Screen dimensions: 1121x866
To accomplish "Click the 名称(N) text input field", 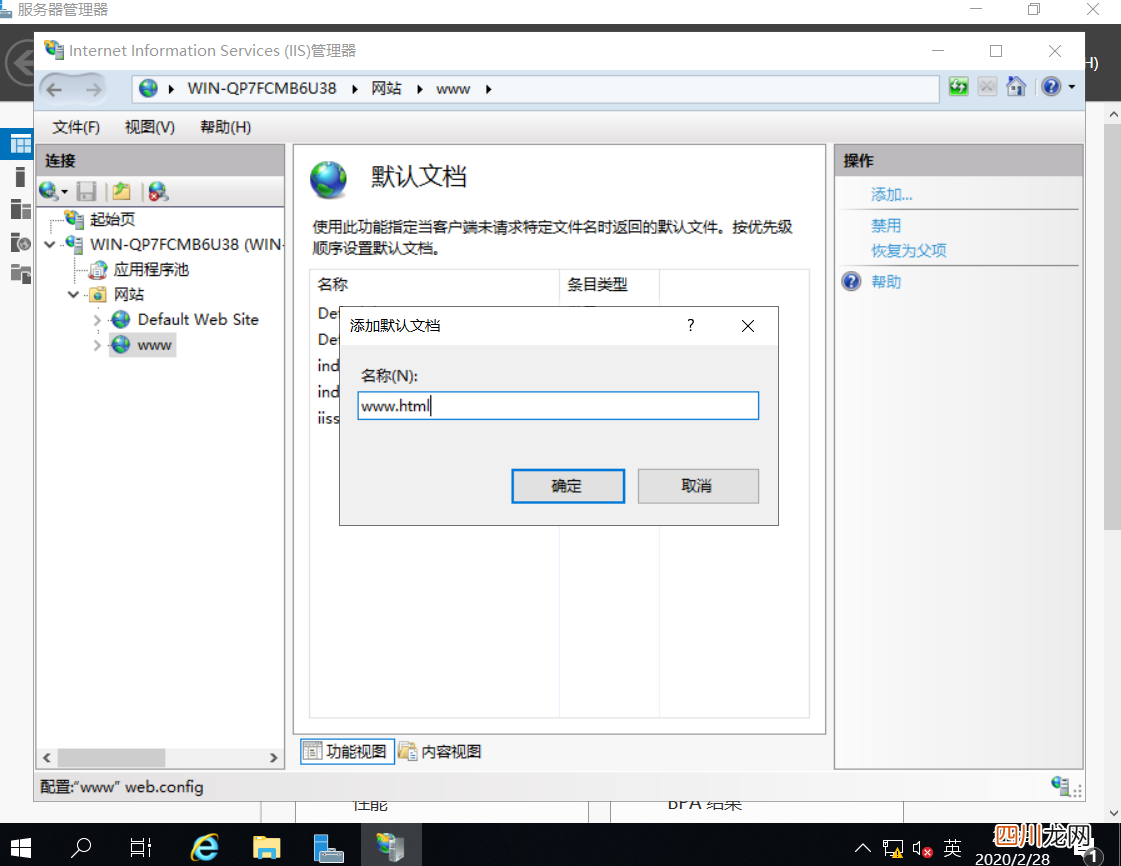I will [558, 405].
